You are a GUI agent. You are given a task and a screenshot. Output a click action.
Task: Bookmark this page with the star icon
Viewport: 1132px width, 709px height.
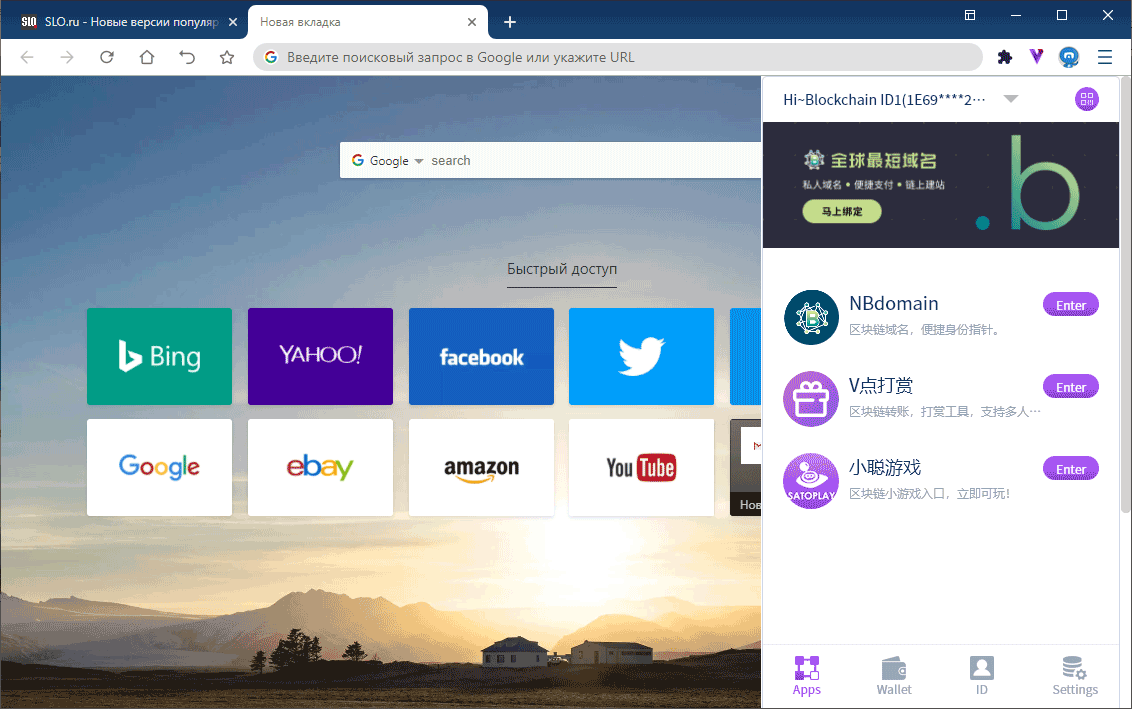click(x=227, y=57)
